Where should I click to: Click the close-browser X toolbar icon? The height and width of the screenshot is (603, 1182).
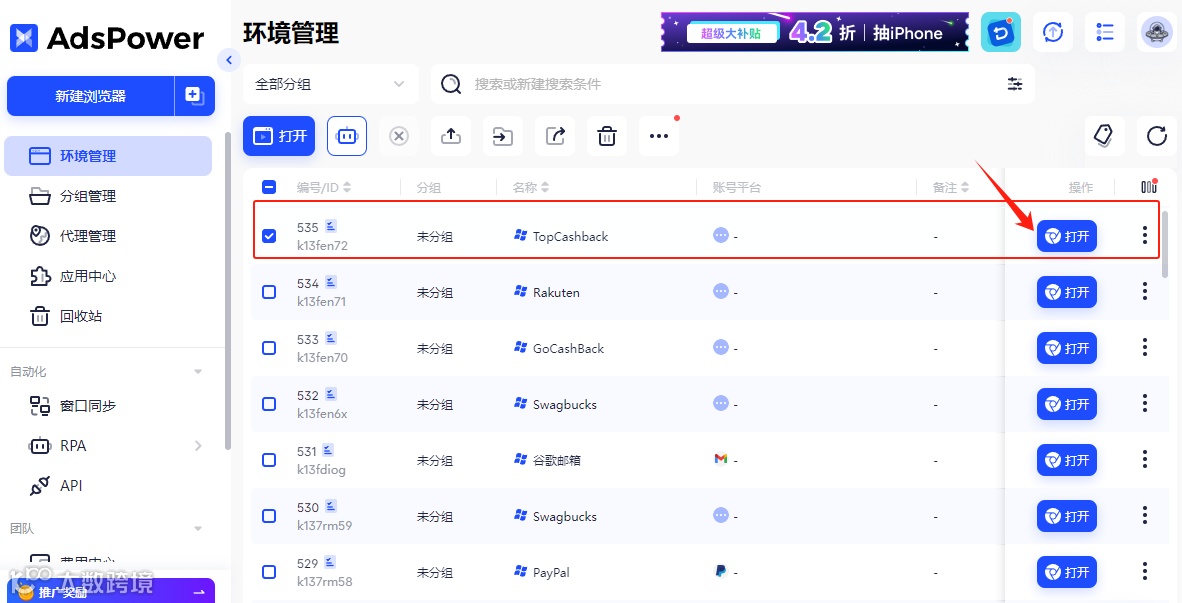[399, 136]
